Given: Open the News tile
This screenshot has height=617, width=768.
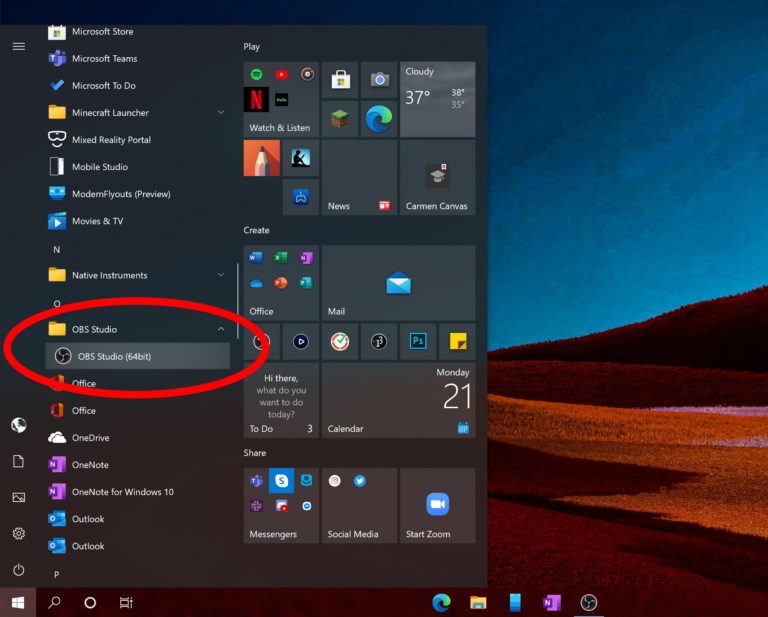Looking at the screenshot, I should [x=360, y=177].
